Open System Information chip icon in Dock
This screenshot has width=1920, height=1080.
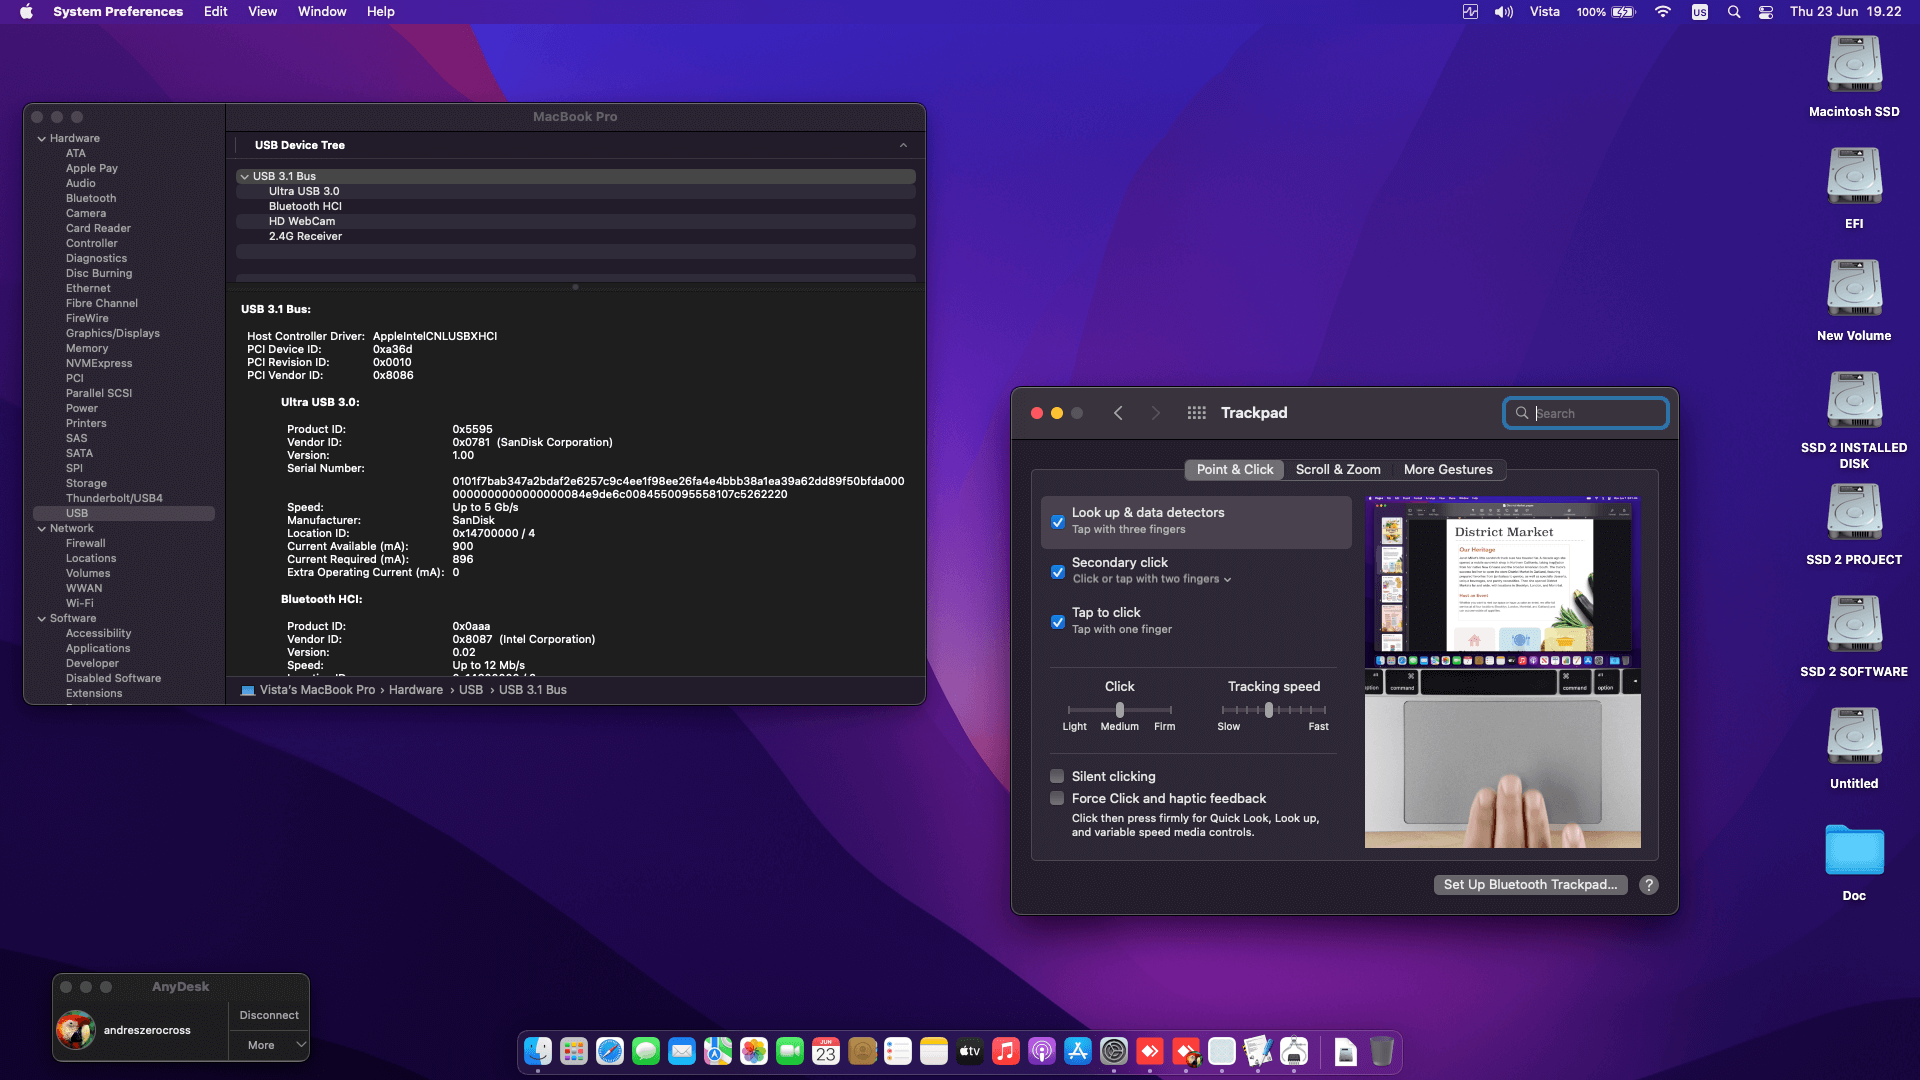(1294, 1051)
